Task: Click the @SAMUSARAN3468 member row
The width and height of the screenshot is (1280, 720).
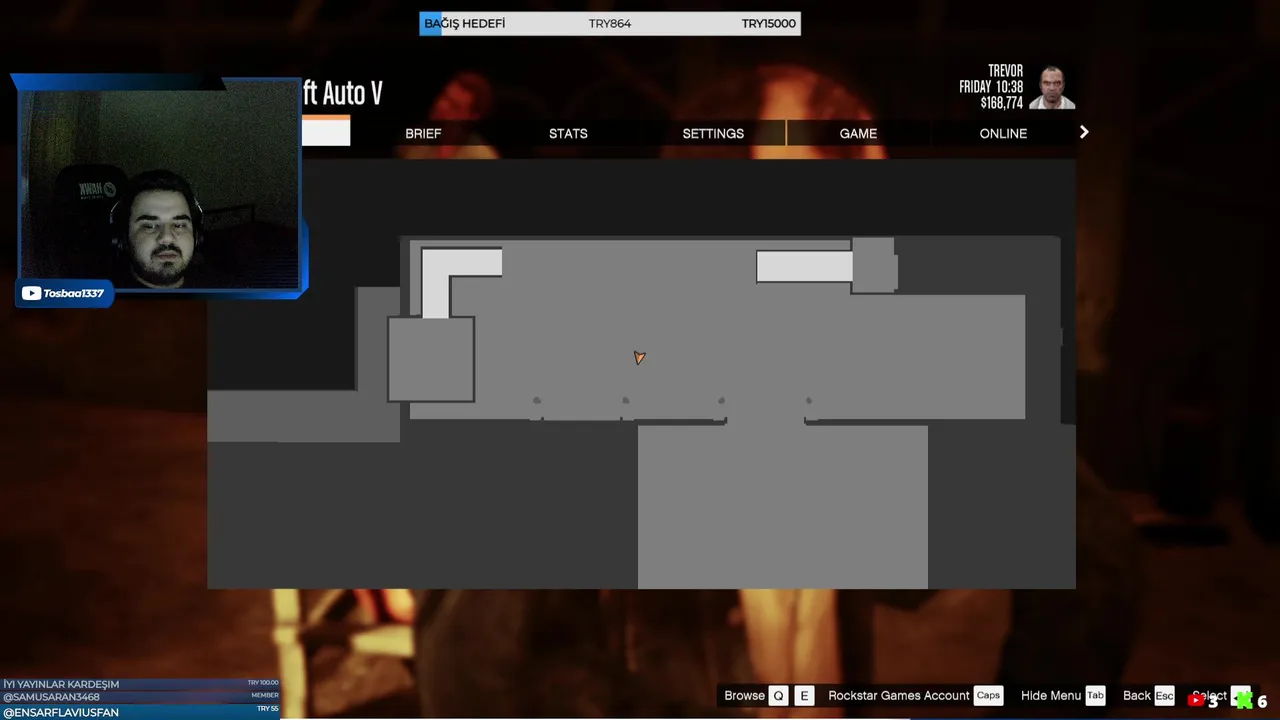Action: point(140,696)
